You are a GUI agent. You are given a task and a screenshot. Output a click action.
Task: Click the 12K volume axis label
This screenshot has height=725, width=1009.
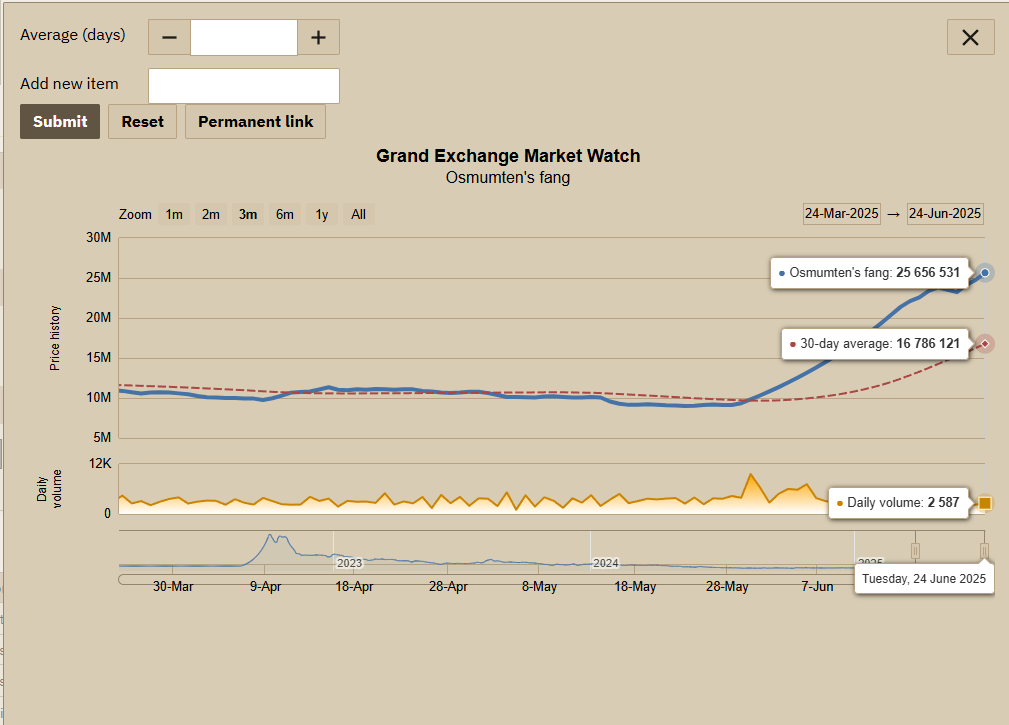pyautogui.click(x=100, y=464)
